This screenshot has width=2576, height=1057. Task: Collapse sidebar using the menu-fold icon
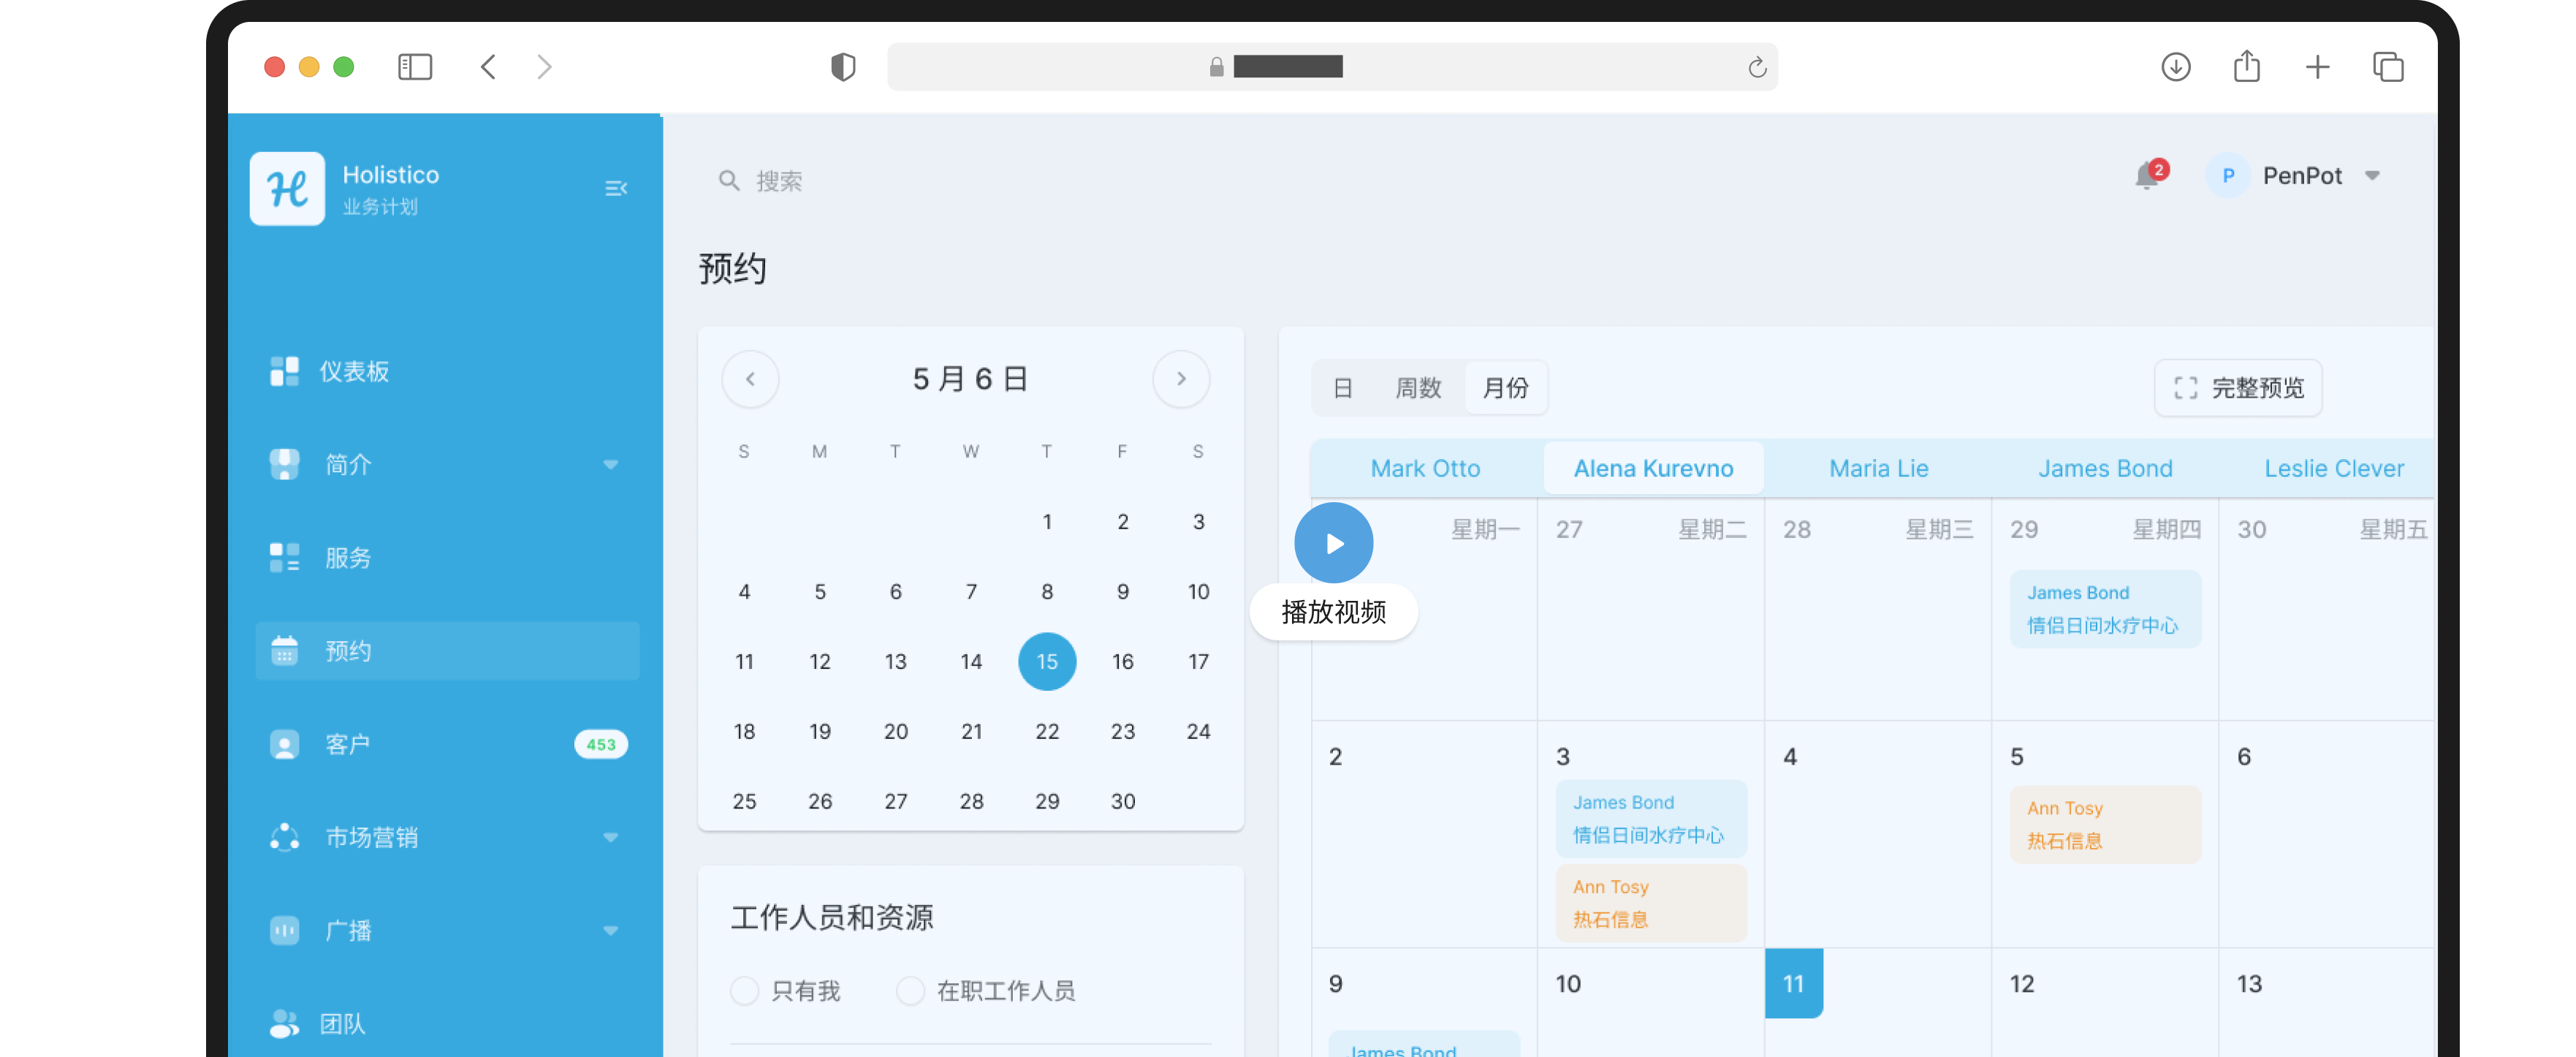(x=616, y=188)
